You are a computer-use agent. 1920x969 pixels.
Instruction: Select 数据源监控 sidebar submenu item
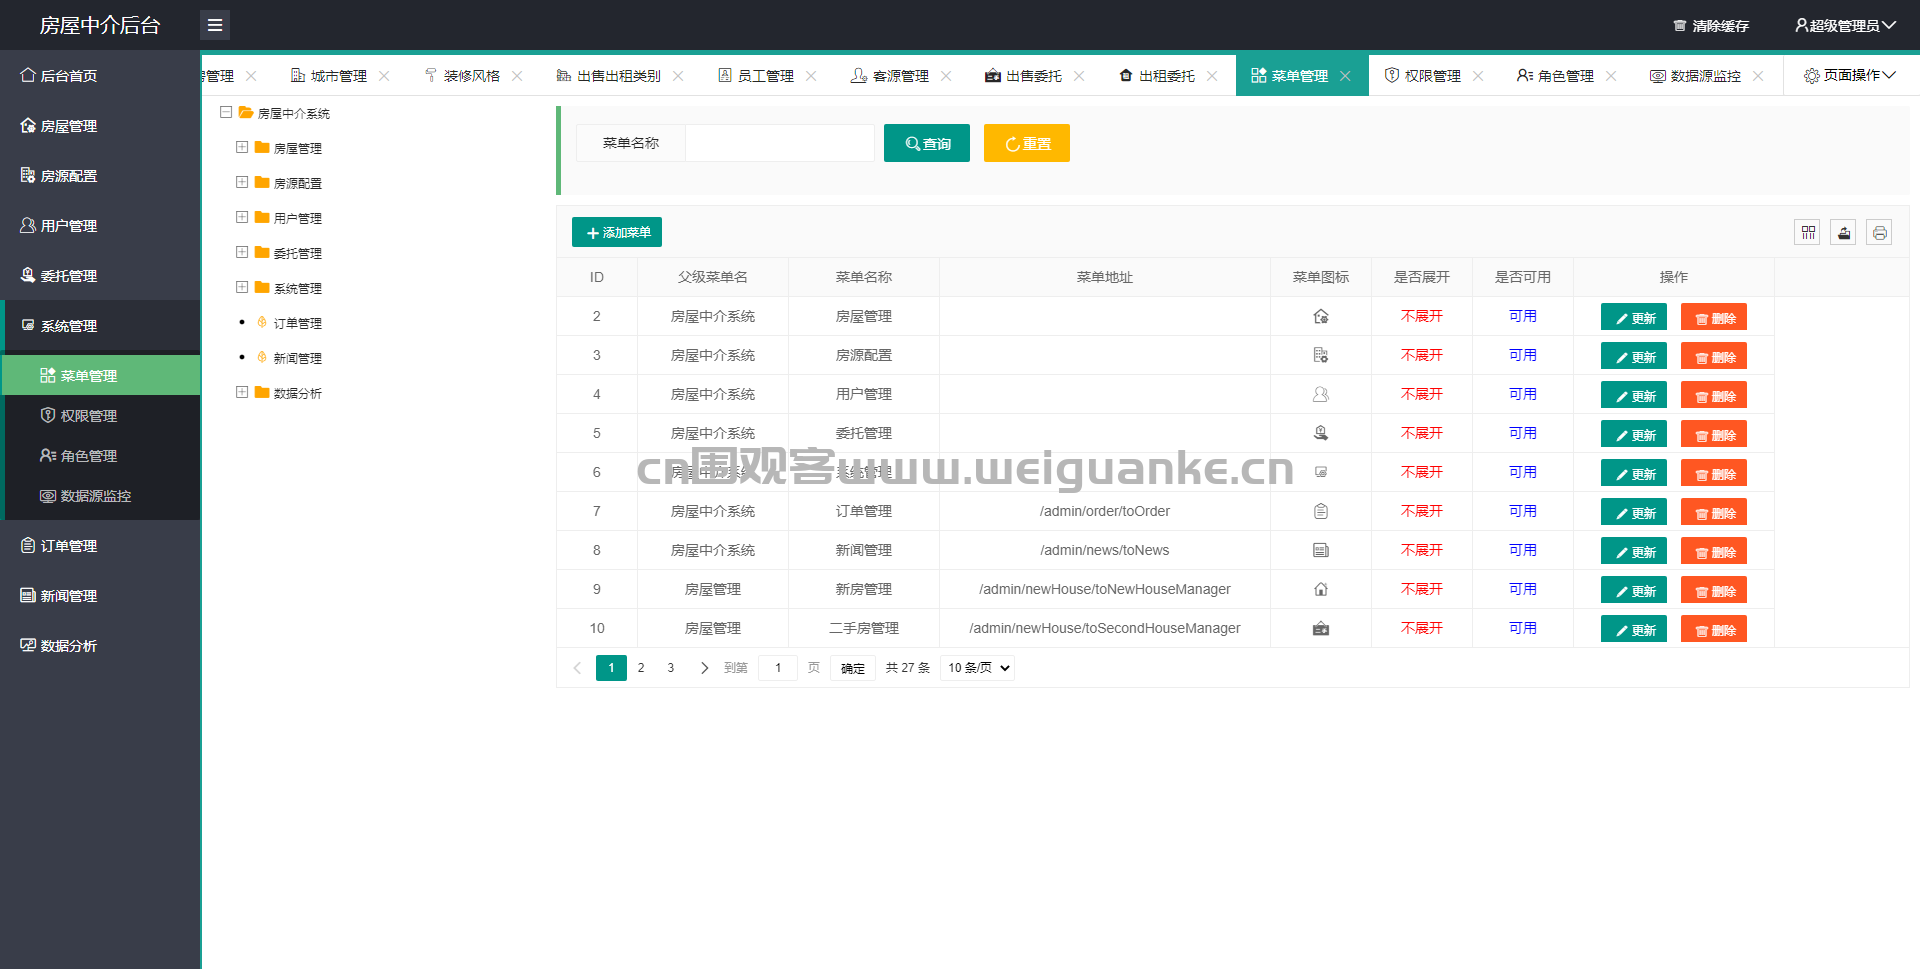pos(102,495)
